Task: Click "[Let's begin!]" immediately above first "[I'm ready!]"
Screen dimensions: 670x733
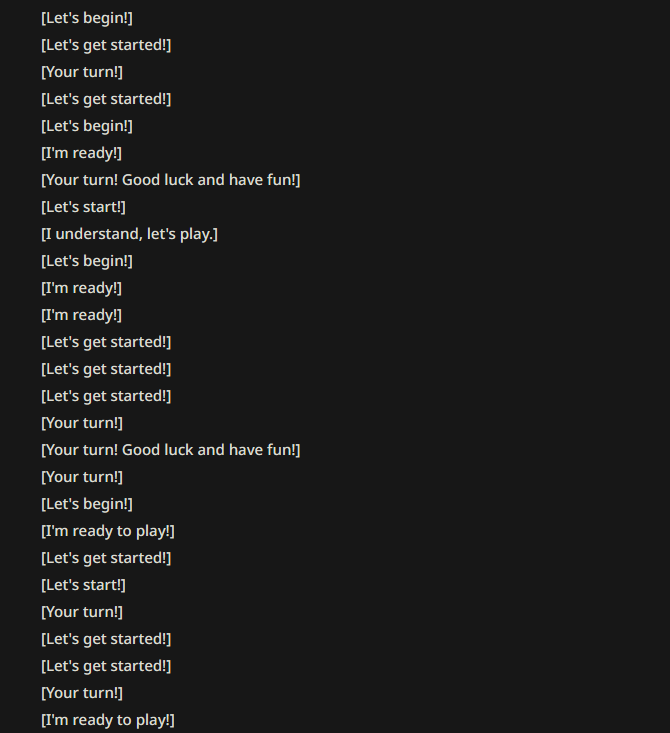Action: [87, 126]
